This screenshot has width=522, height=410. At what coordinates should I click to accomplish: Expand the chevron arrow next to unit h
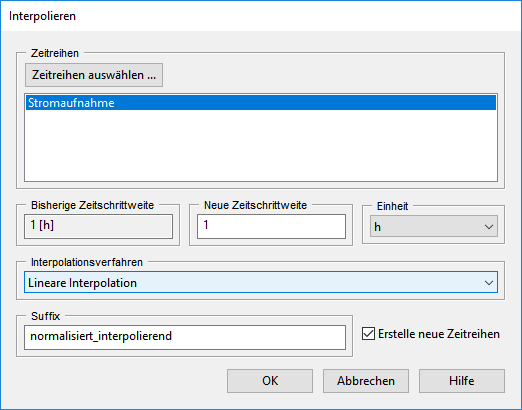[489, 227]
